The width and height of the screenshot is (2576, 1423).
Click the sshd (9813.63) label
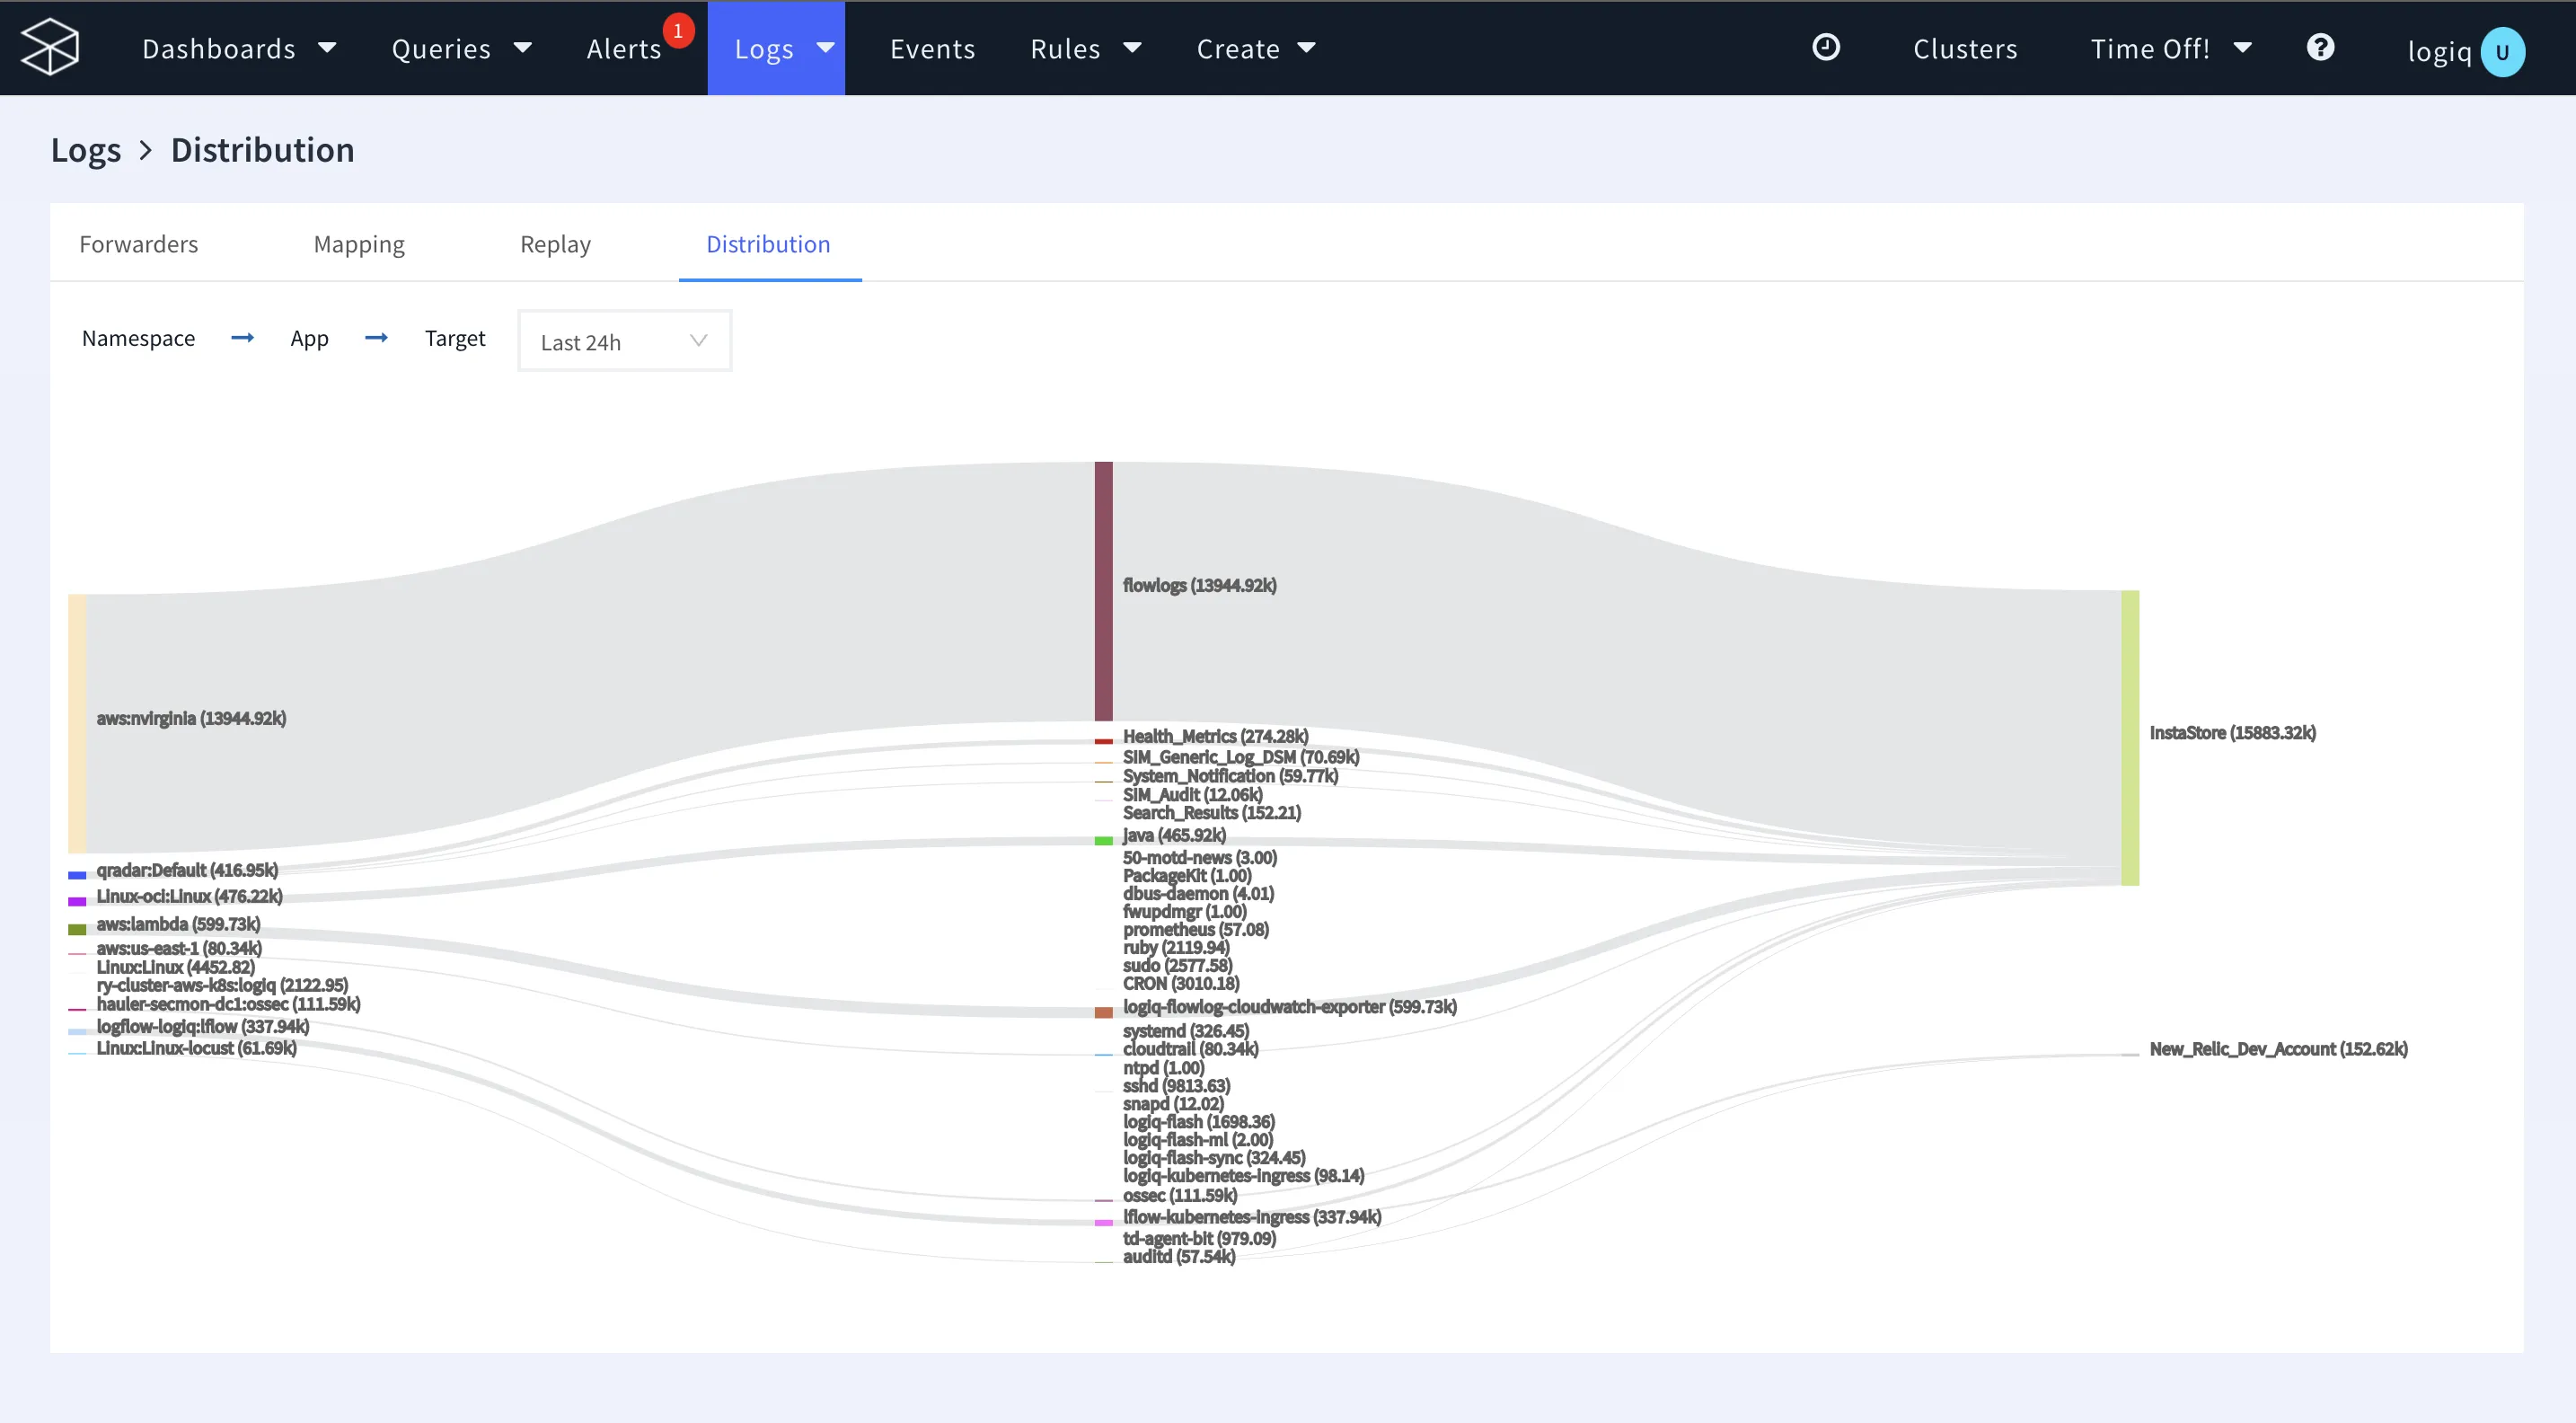point(1176,1086)
